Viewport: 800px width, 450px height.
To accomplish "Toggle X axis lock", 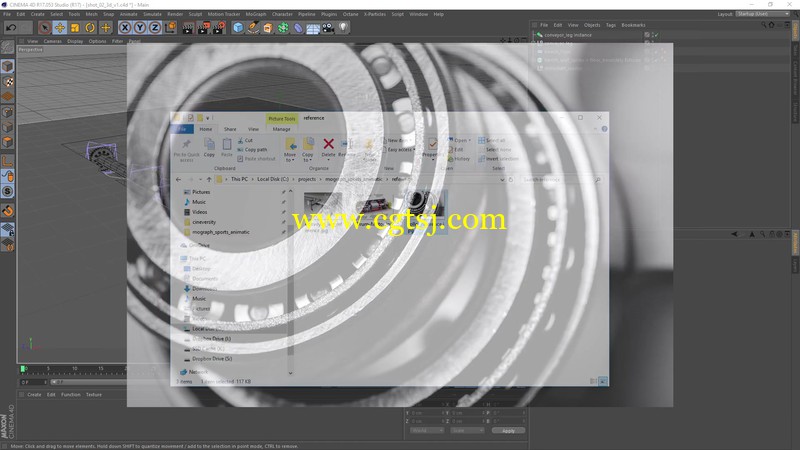I will click(125, 28).
